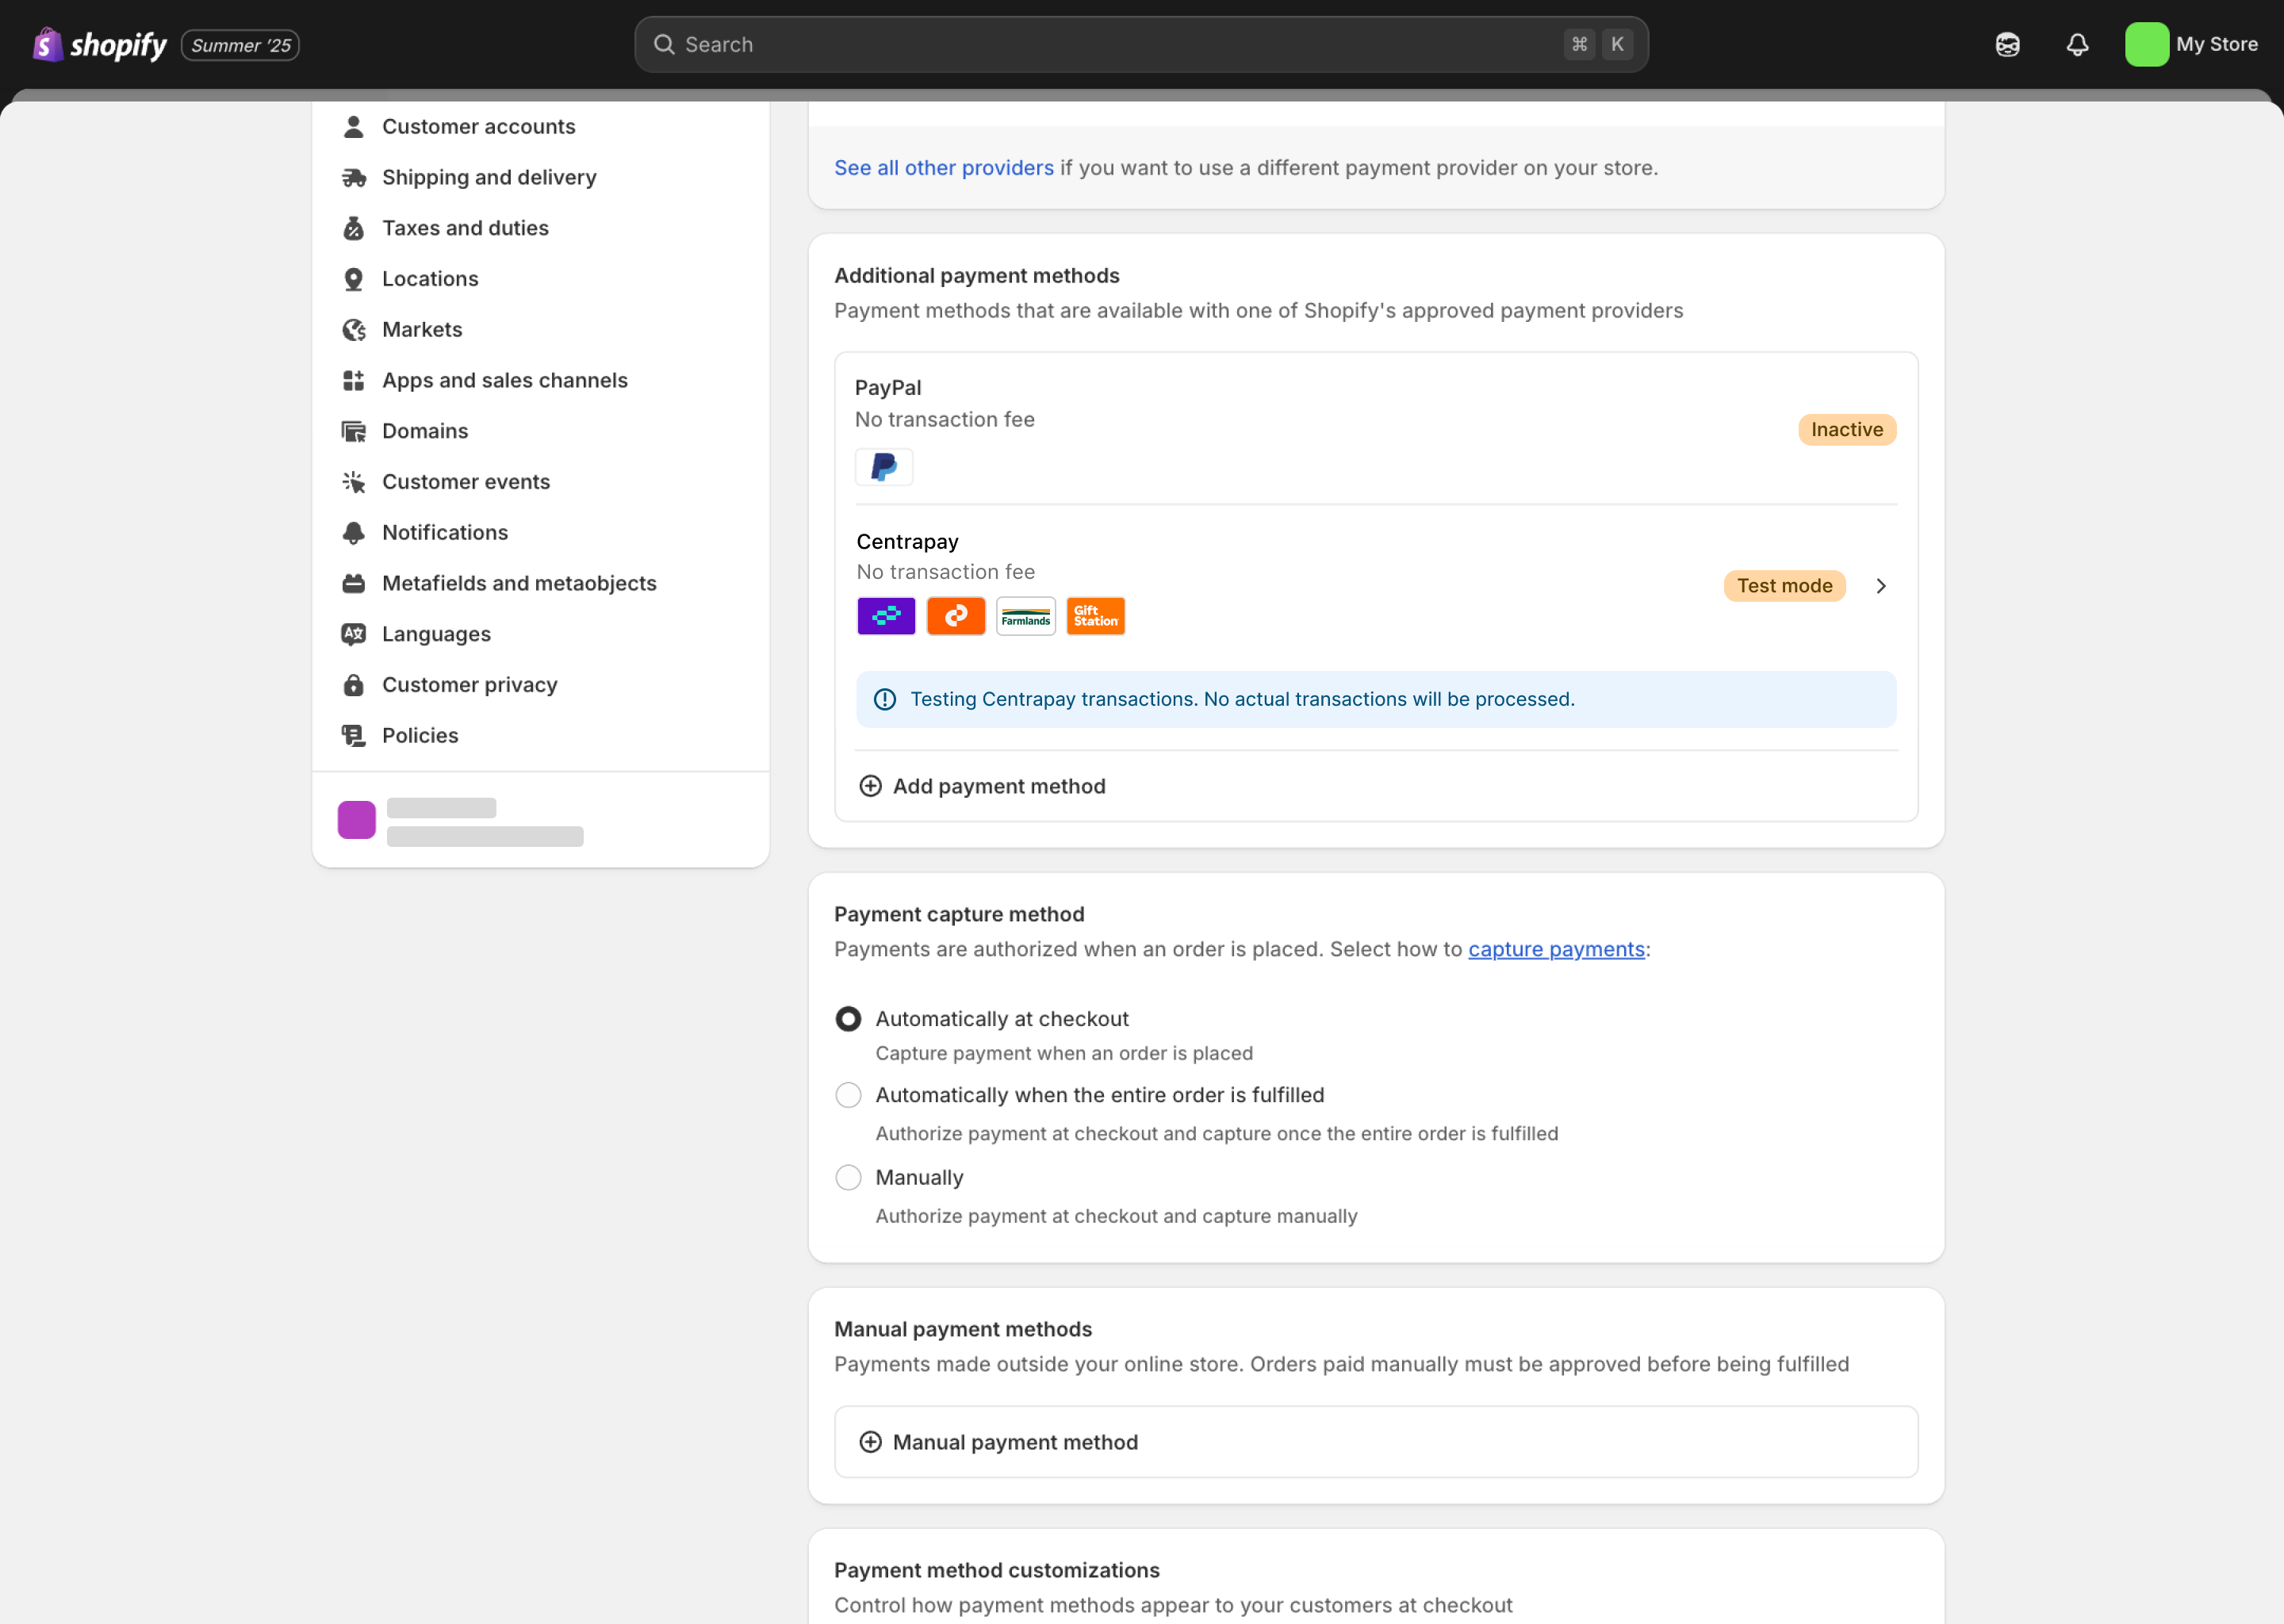Click the PayPal logo
Viewport: 2284px width, 1624px height.
pyautogui.click(x=883, y=466)
